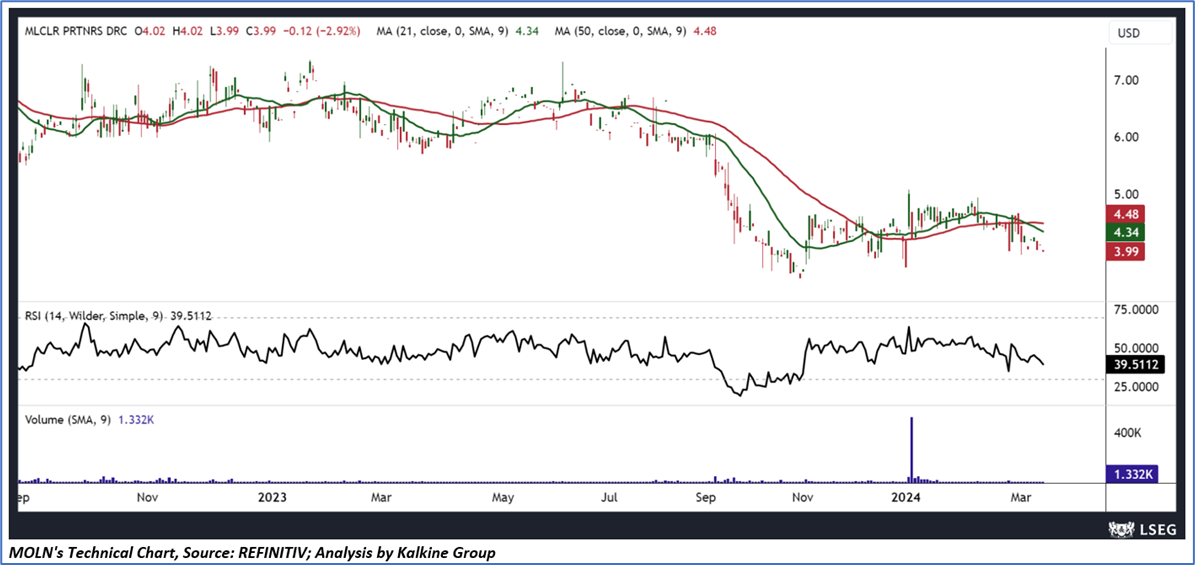Click the 39.5112 value beside RSI label

191,314
